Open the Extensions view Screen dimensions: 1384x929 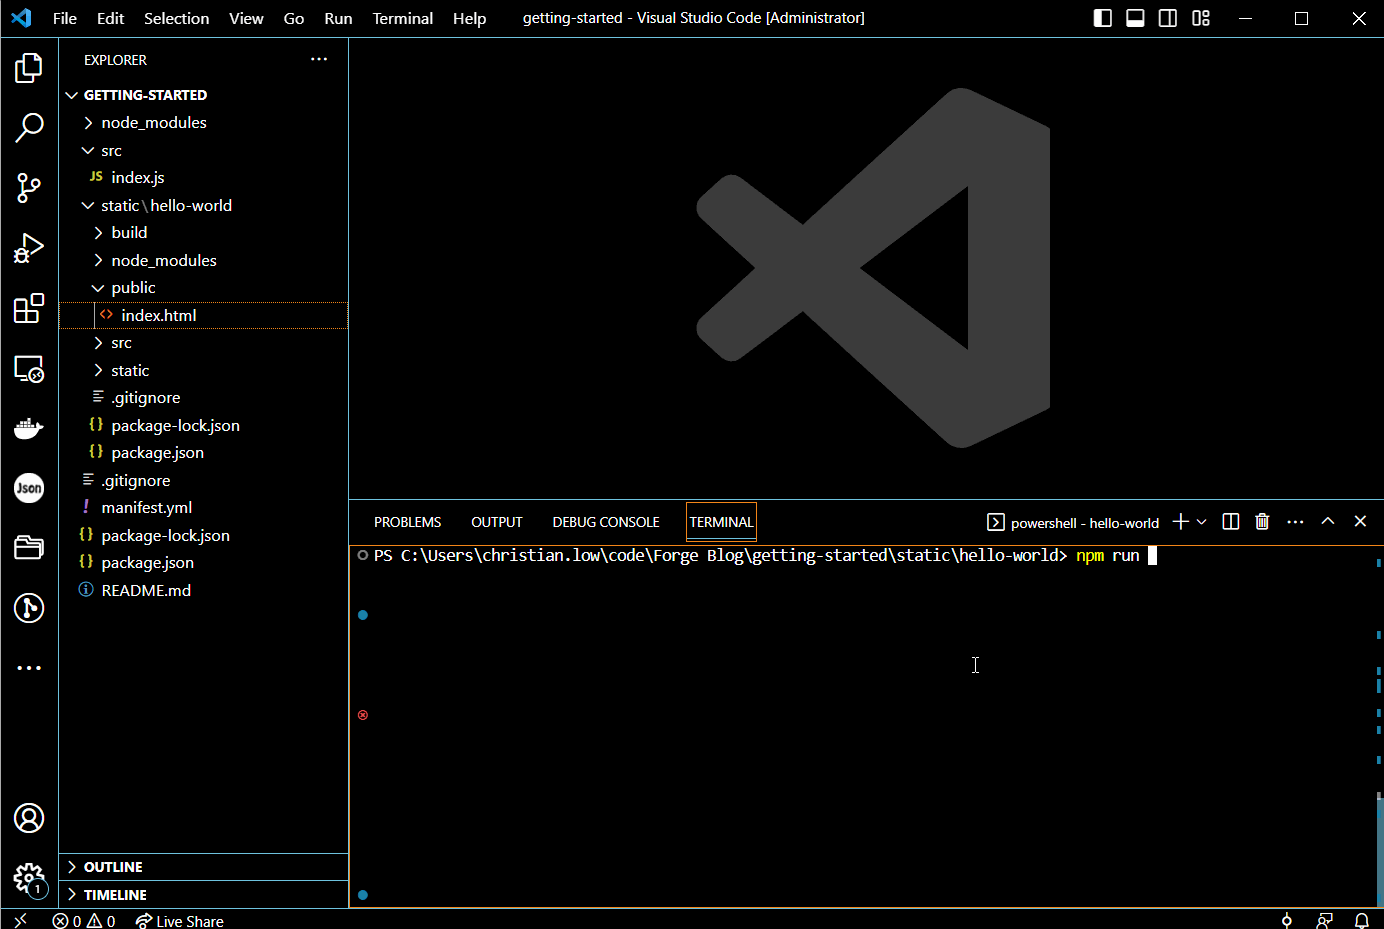coord(29,309)
